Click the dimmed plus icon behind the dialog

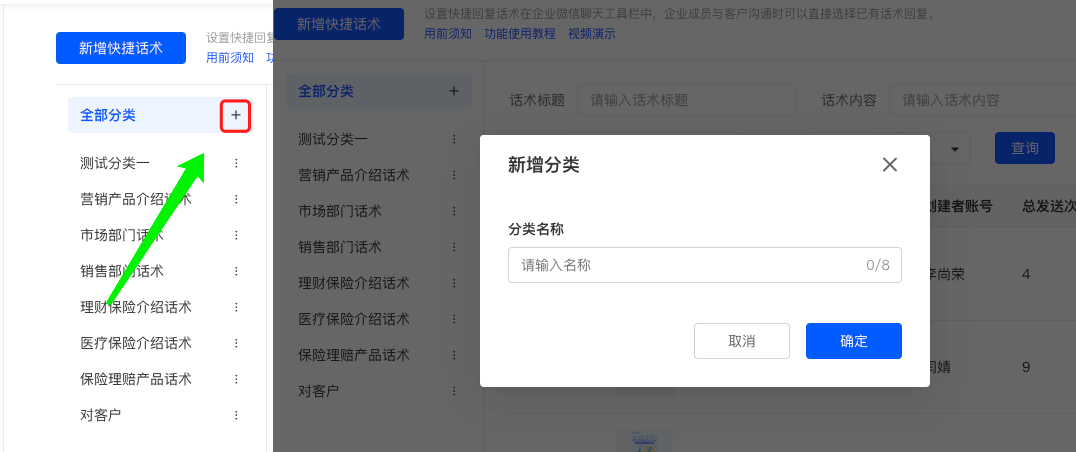tap(453, 91)
